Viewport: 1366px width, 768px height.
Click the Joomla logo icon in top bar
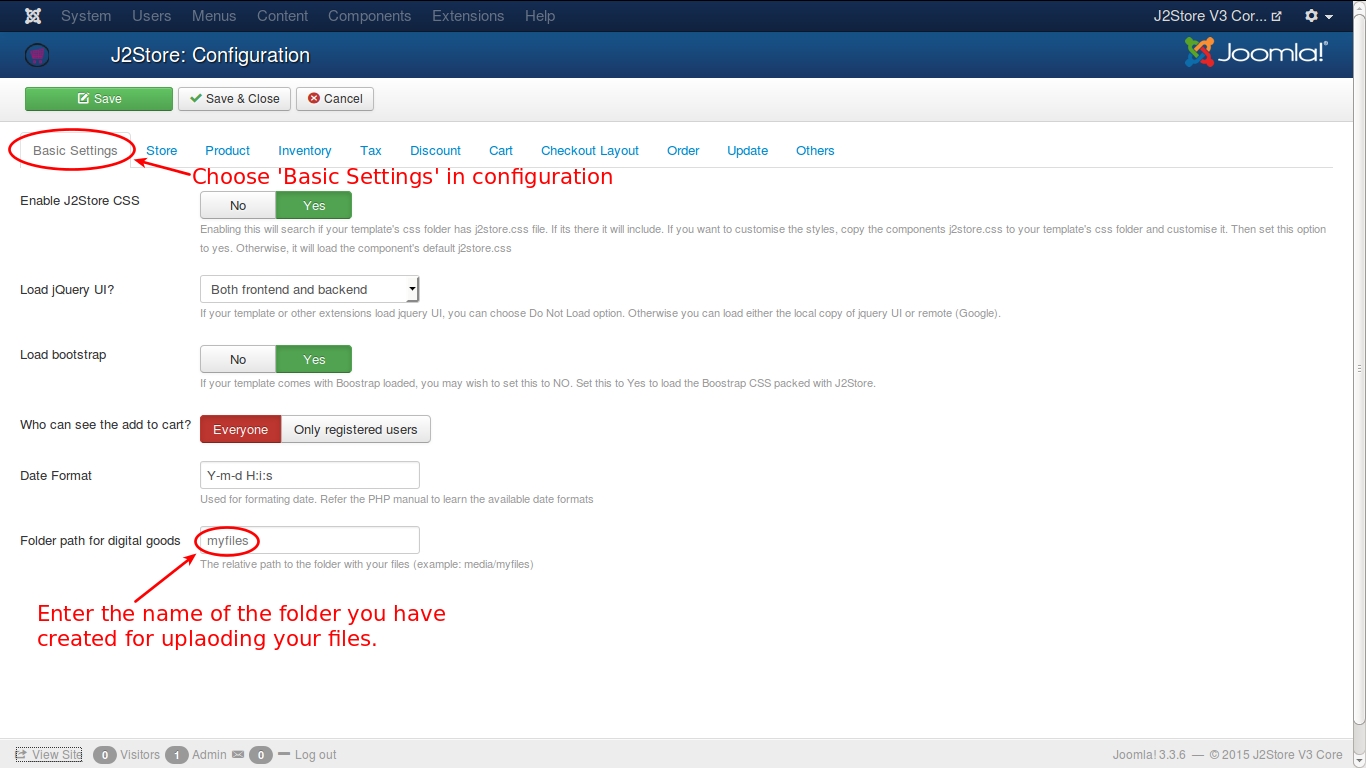click(x=33, y=16)
